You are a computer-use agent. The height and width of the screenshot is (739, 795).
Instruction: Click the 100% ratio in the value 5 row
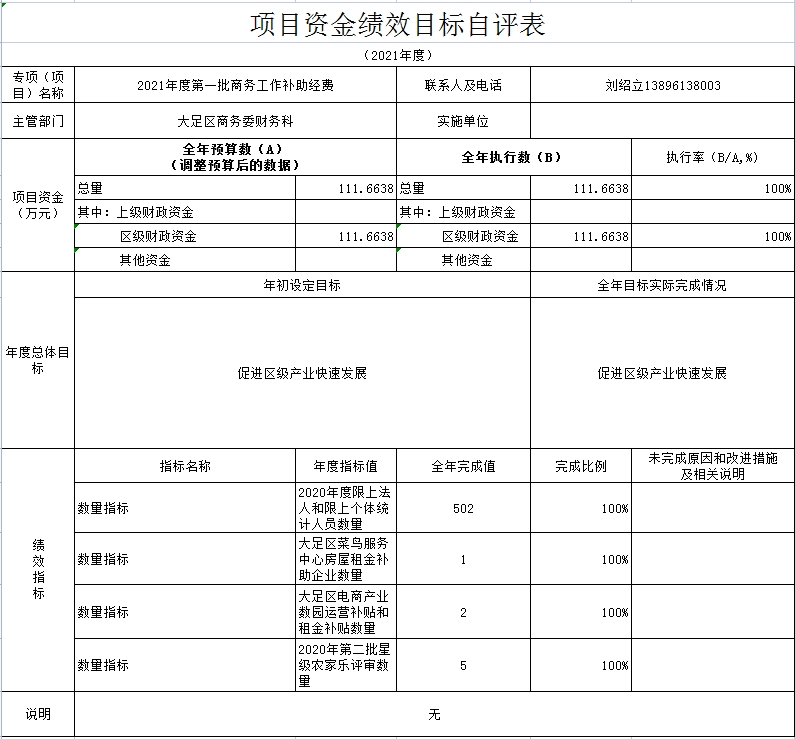581,664
